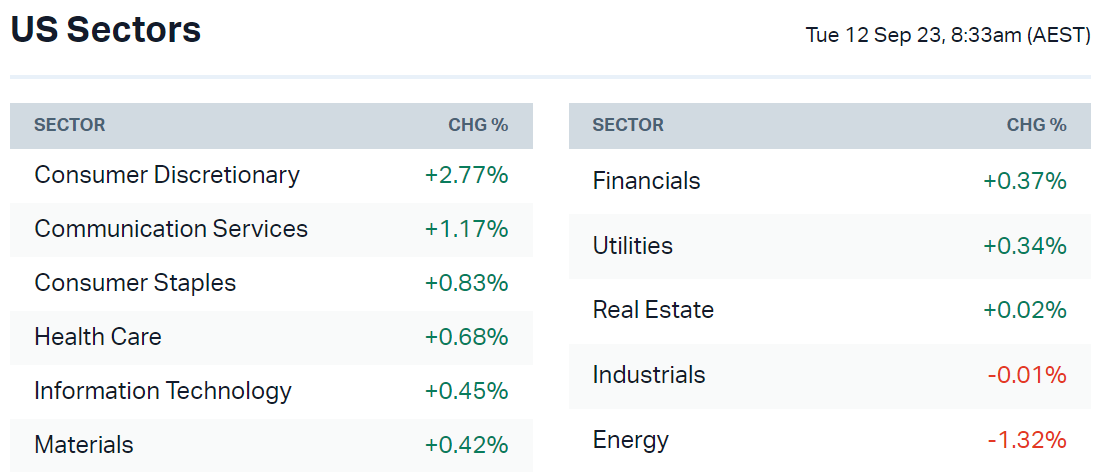Click the Health Care sector name
This screenshot has height=472, width=1102.
click(x=98, y=337)
